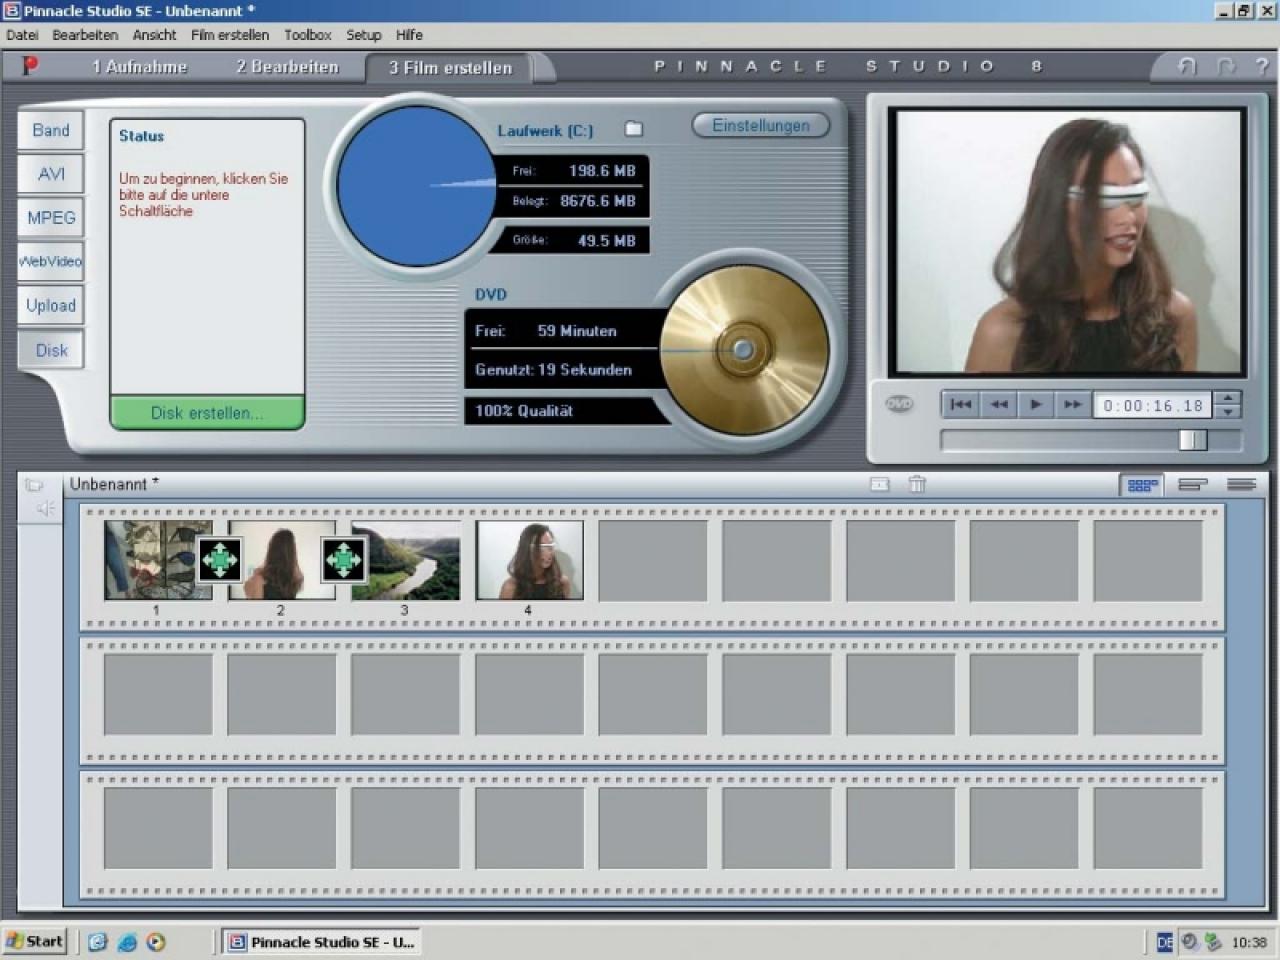Open help with the question mark icon
The image size is (1280, 960).
[x=1261, y=66]
